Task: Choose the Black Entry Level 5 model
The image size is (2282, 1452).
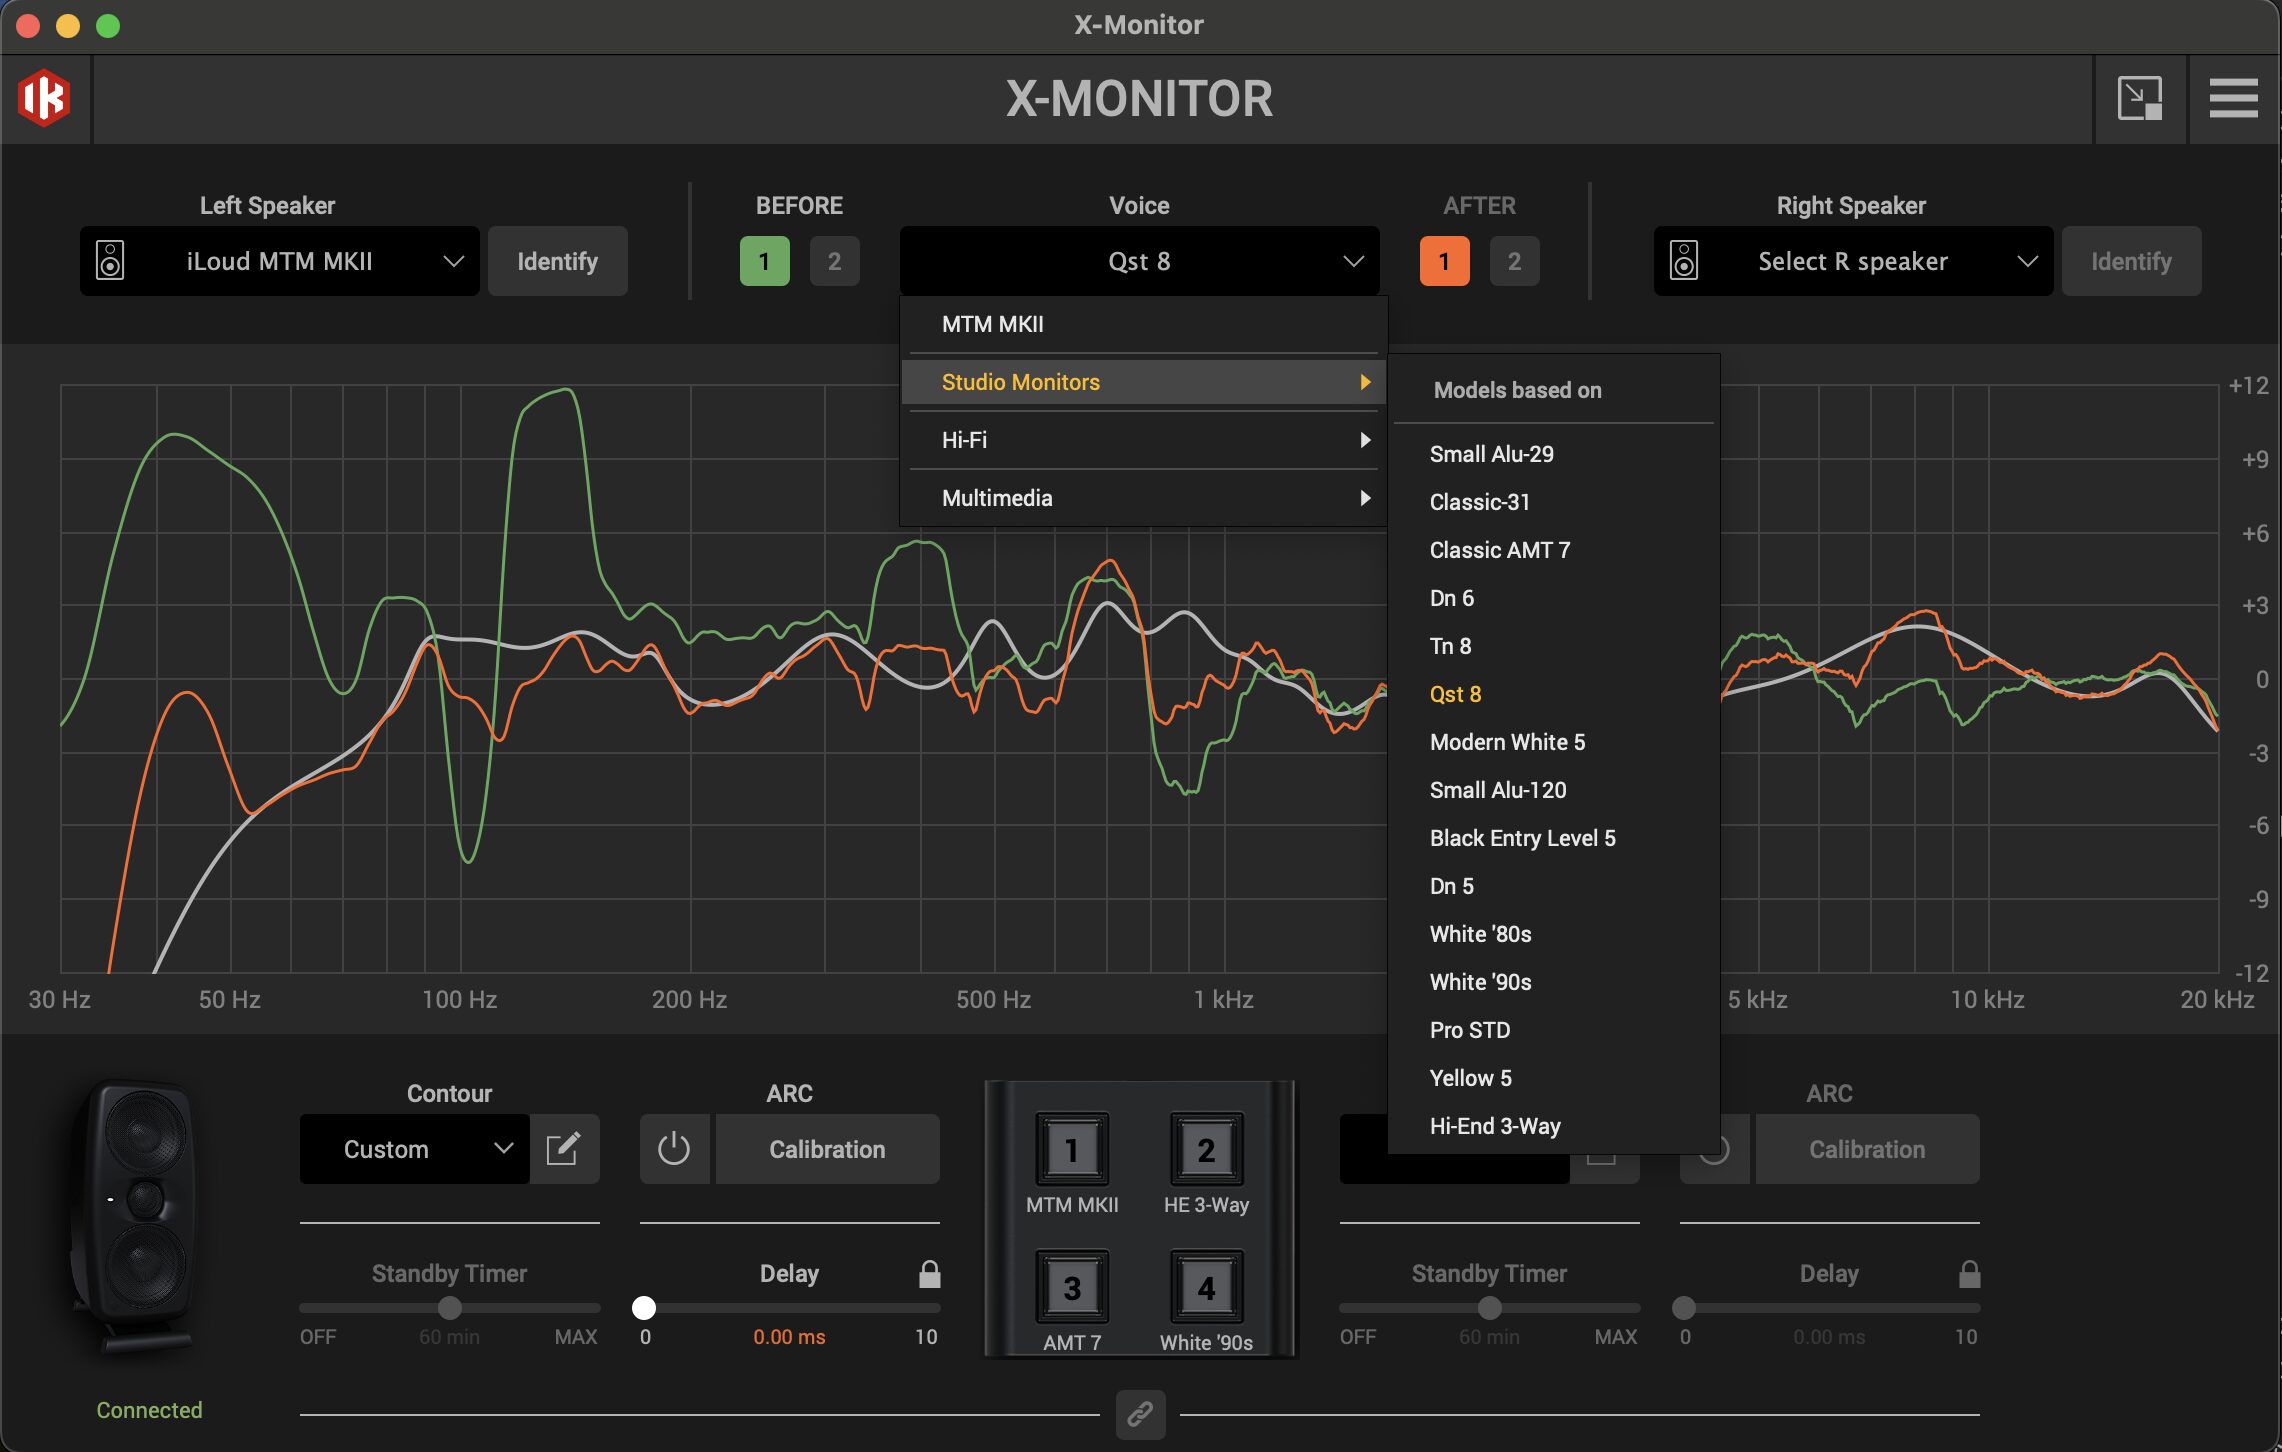Action: coord(1554,838)
